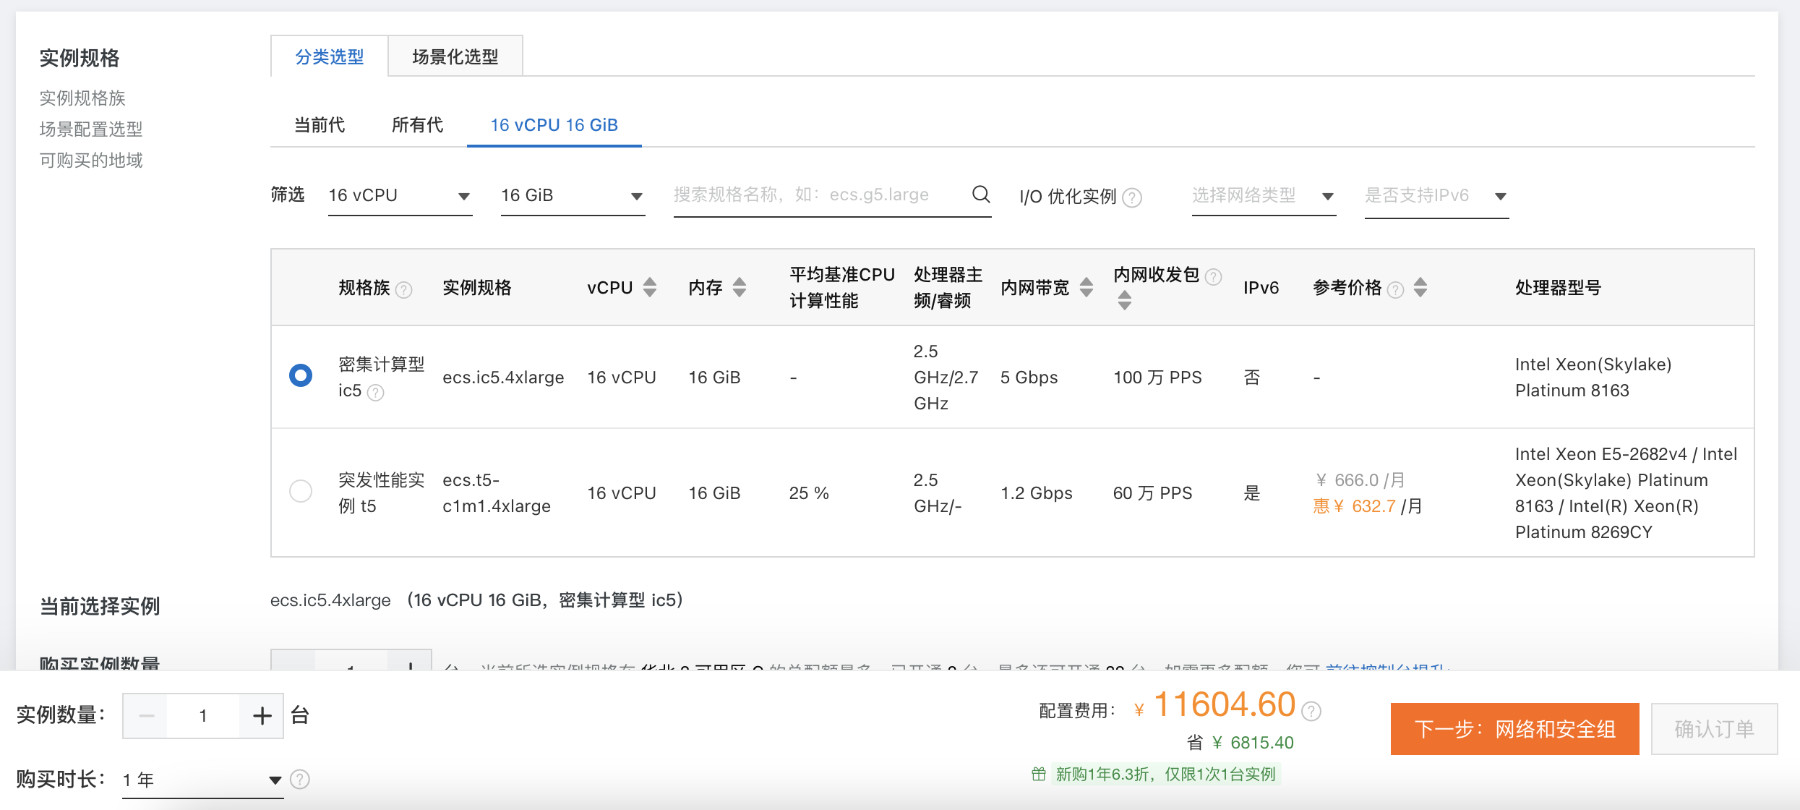Switch to 当前代 tab

[x=319, y=125]
